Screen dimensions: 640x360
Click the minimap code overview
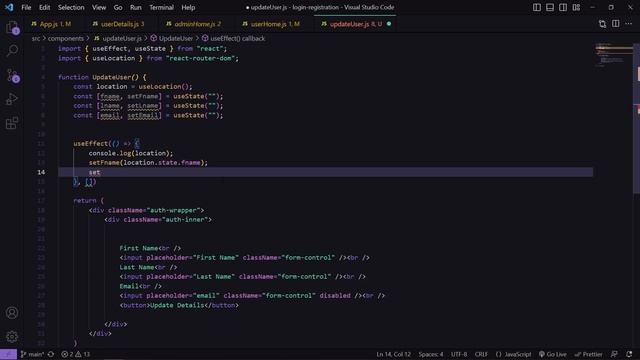[x=613, y=55]
